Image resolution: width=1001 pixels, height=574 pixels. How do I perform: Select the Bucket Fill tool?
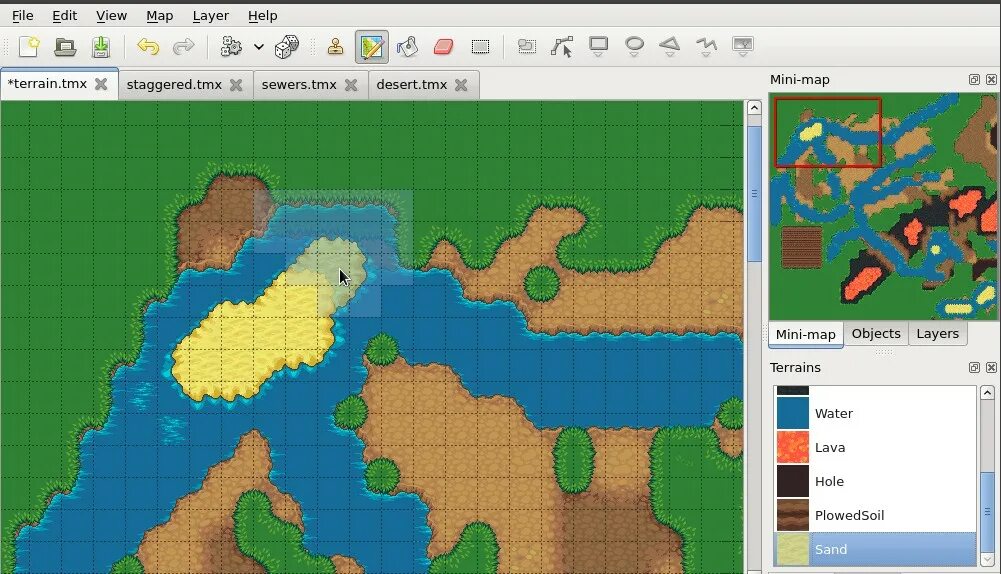(x=407, y=47)
